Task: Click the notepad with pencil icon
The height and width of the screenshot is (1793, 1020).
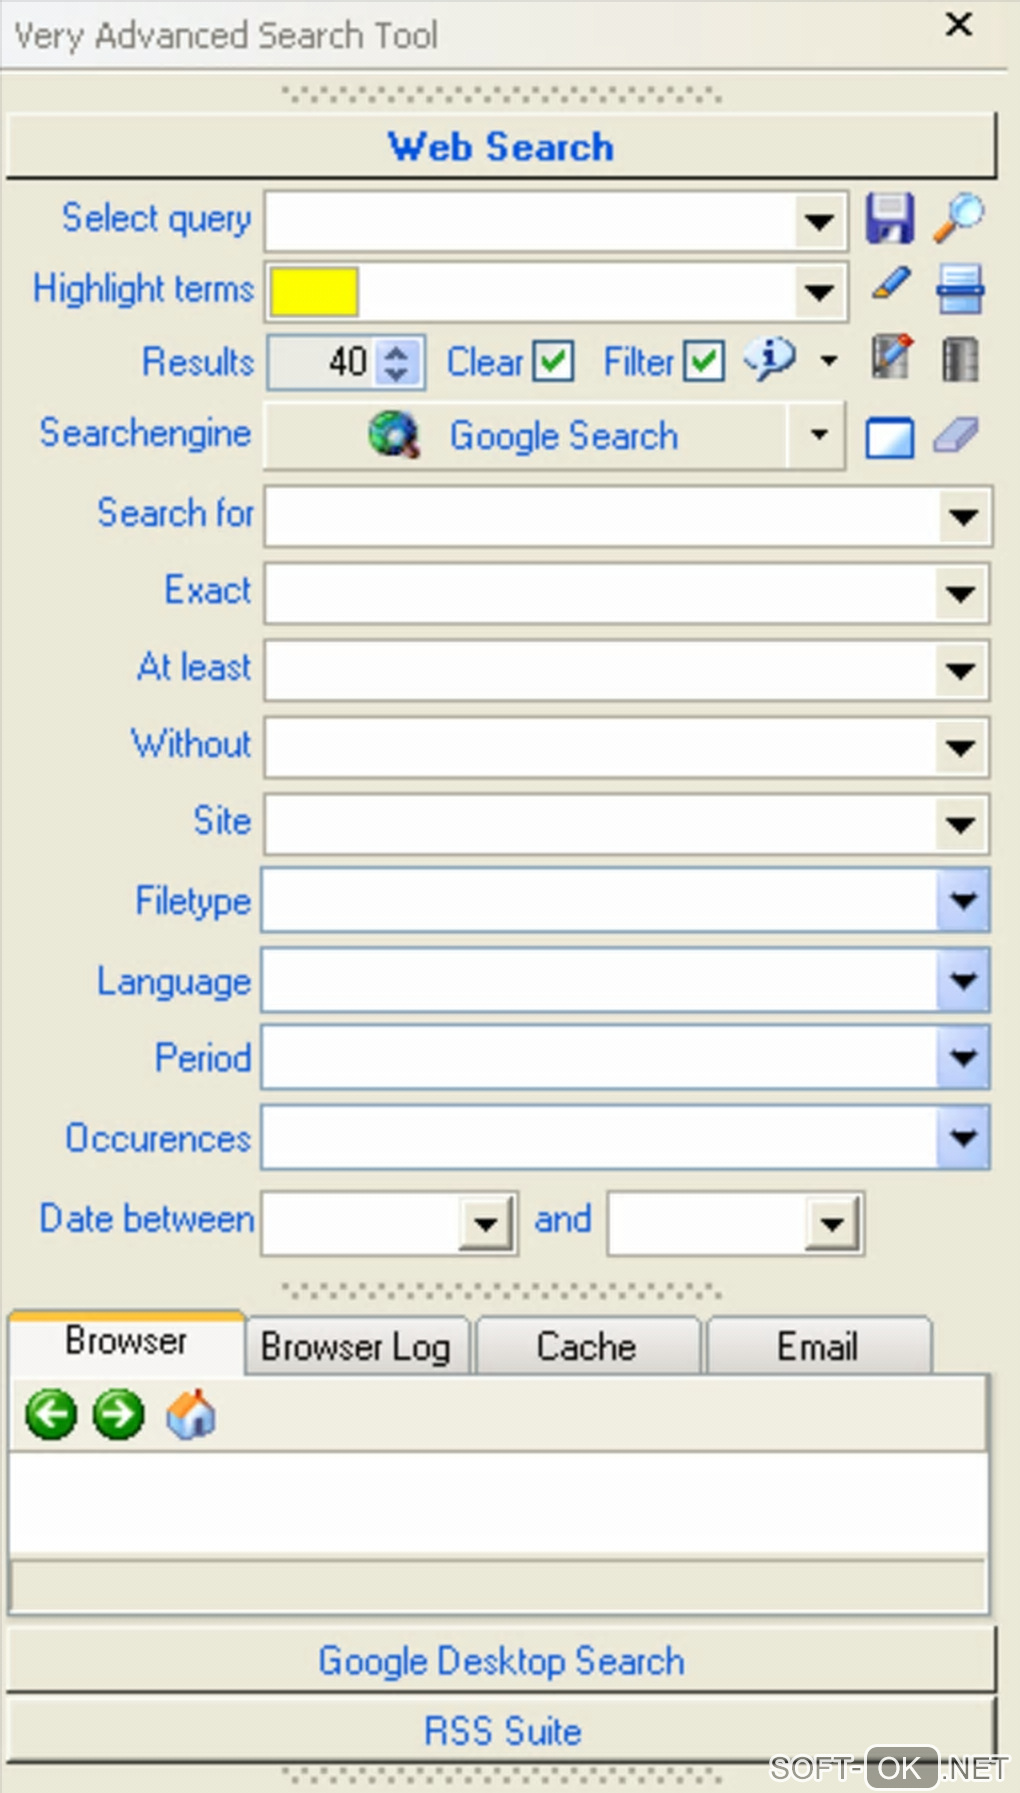Action: click(890, 358)
